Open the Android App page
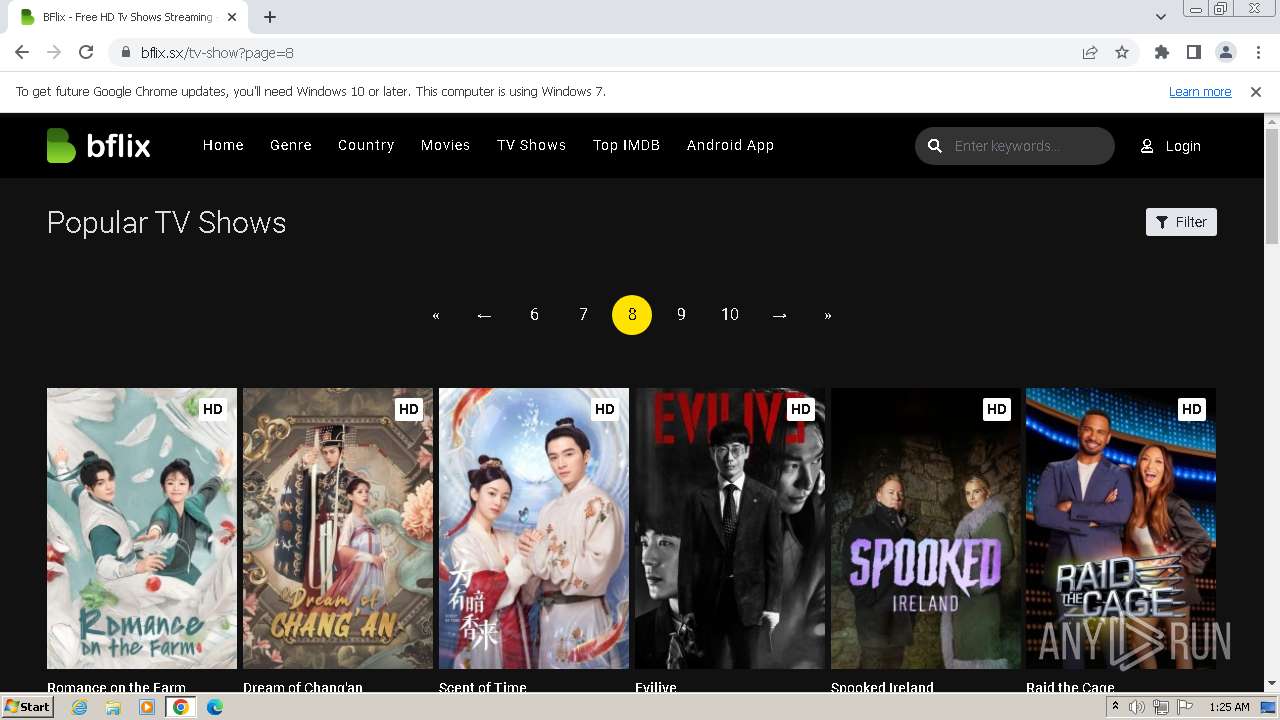Viewport: 1280px width, 720px height. pyautogui.click(x=730, y=145)
